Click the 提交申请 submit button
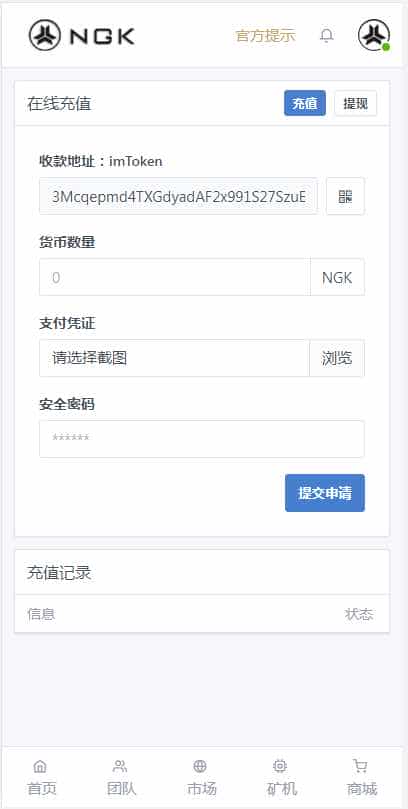 tap(325, 493)
